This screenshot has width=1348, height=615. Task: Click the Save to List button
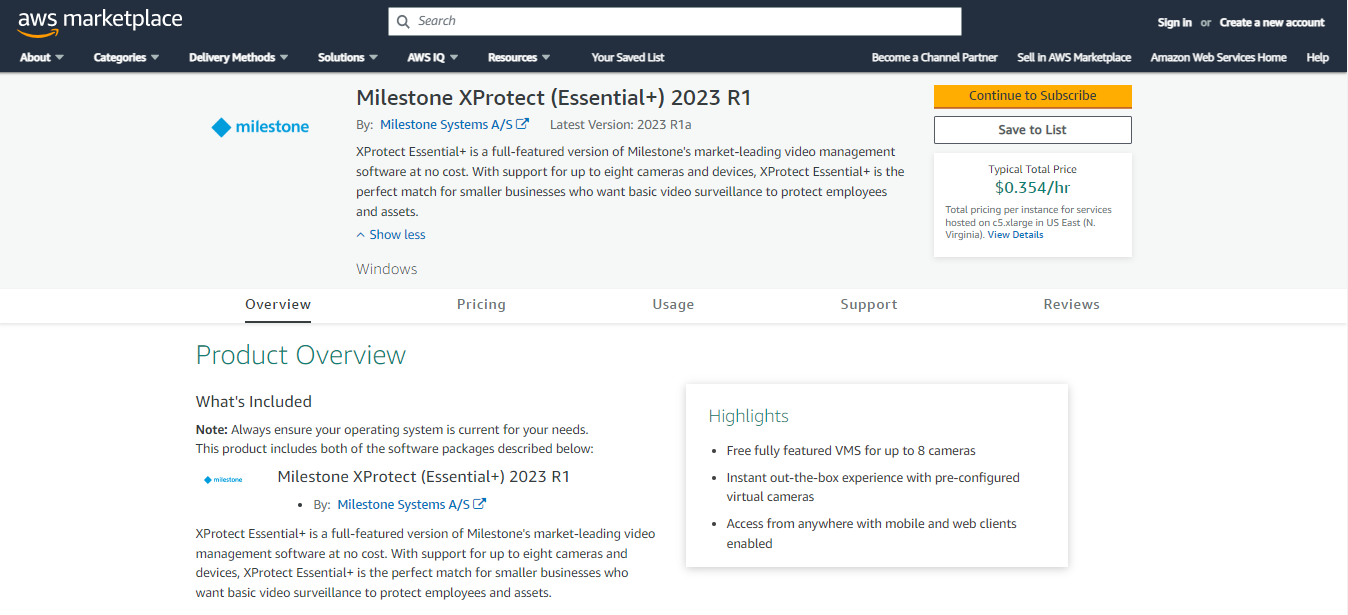click(1032, 129)
